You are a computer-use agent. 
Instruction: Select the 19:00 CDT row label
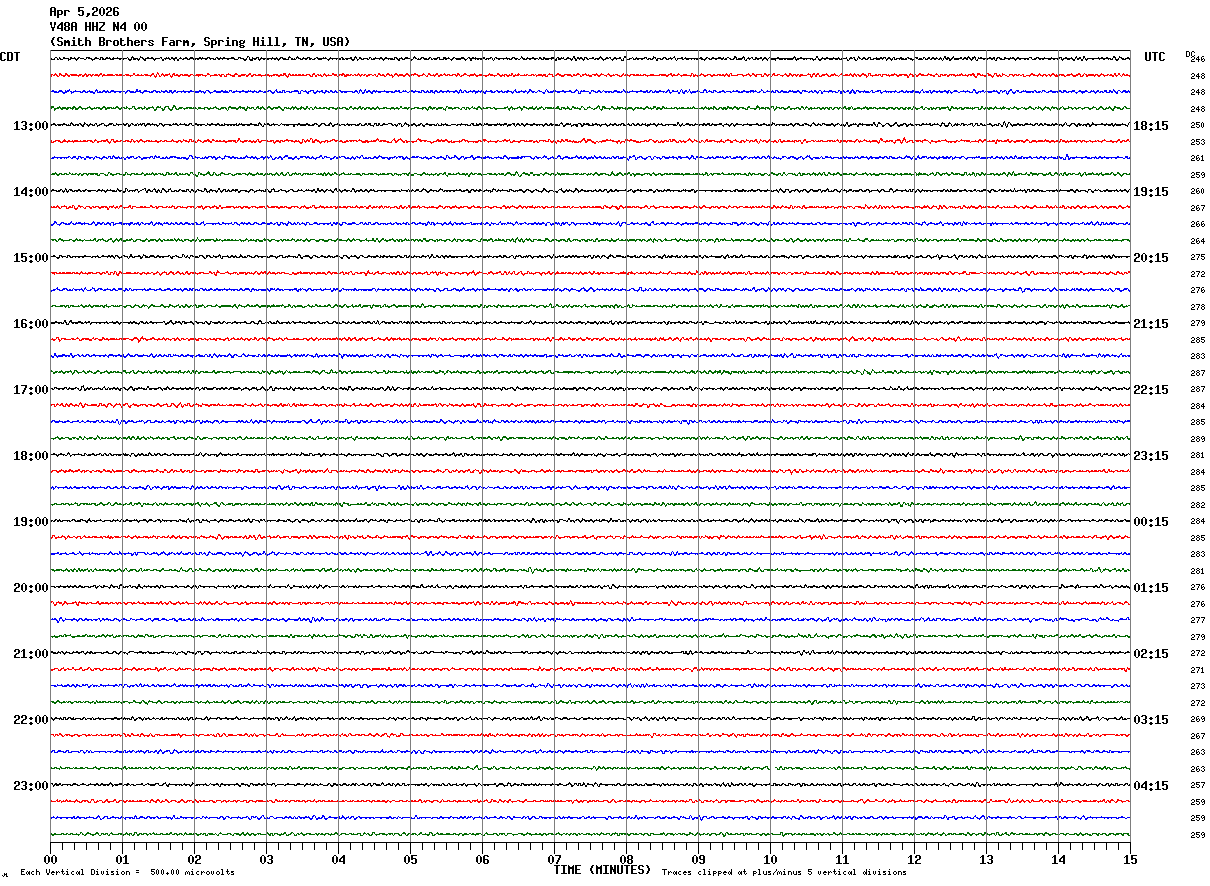point(31,522)
